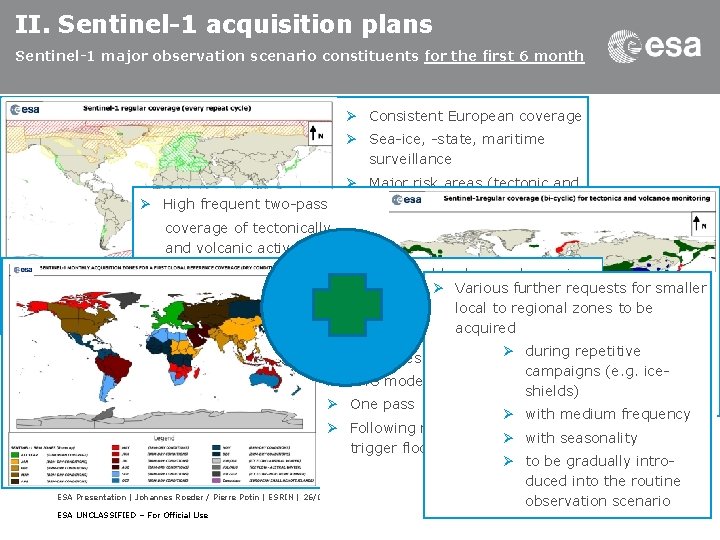Viewport: 720px width, 540px height.
Task: Click bullet arrow beside Various further requests
Action: coord(438,288)
